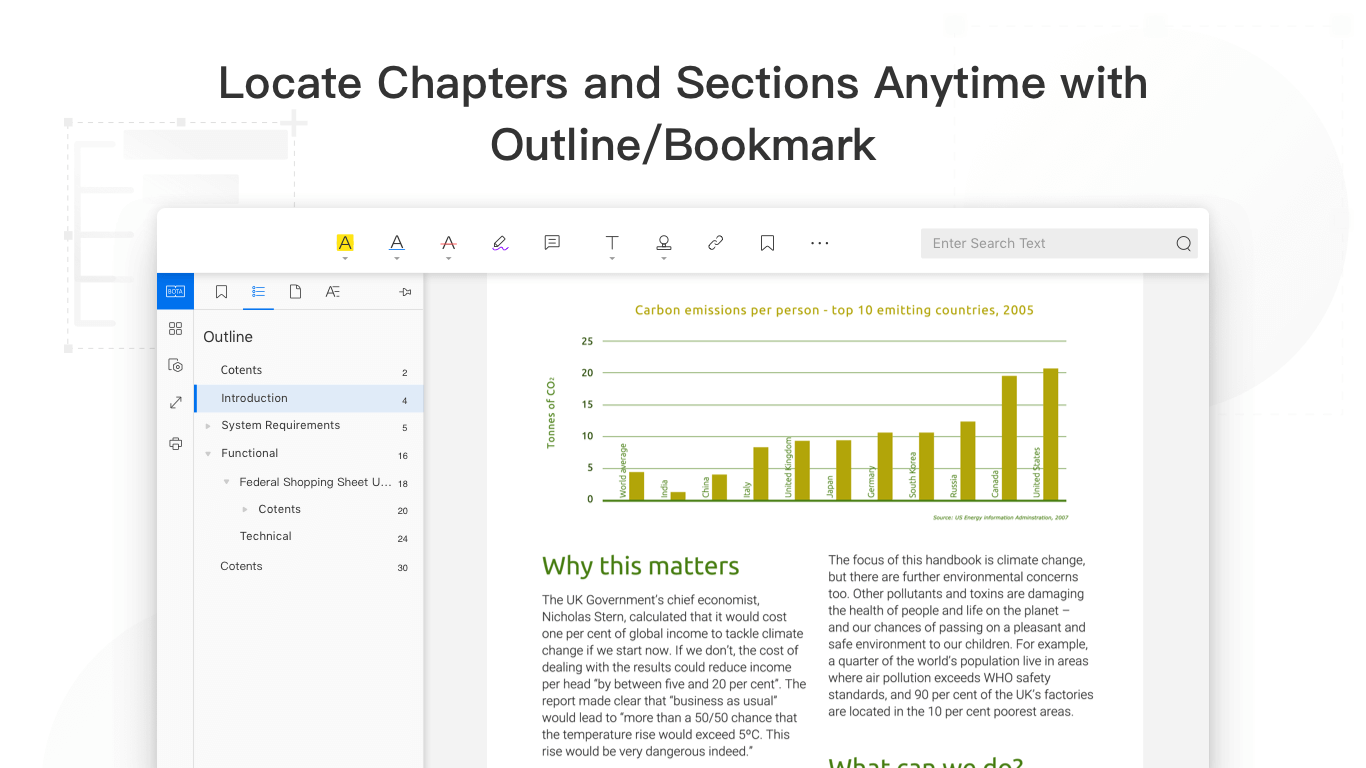Select the Link tool in toolbar
The height and width of the screenshot is (768, 1366).
tap(716, 243)
